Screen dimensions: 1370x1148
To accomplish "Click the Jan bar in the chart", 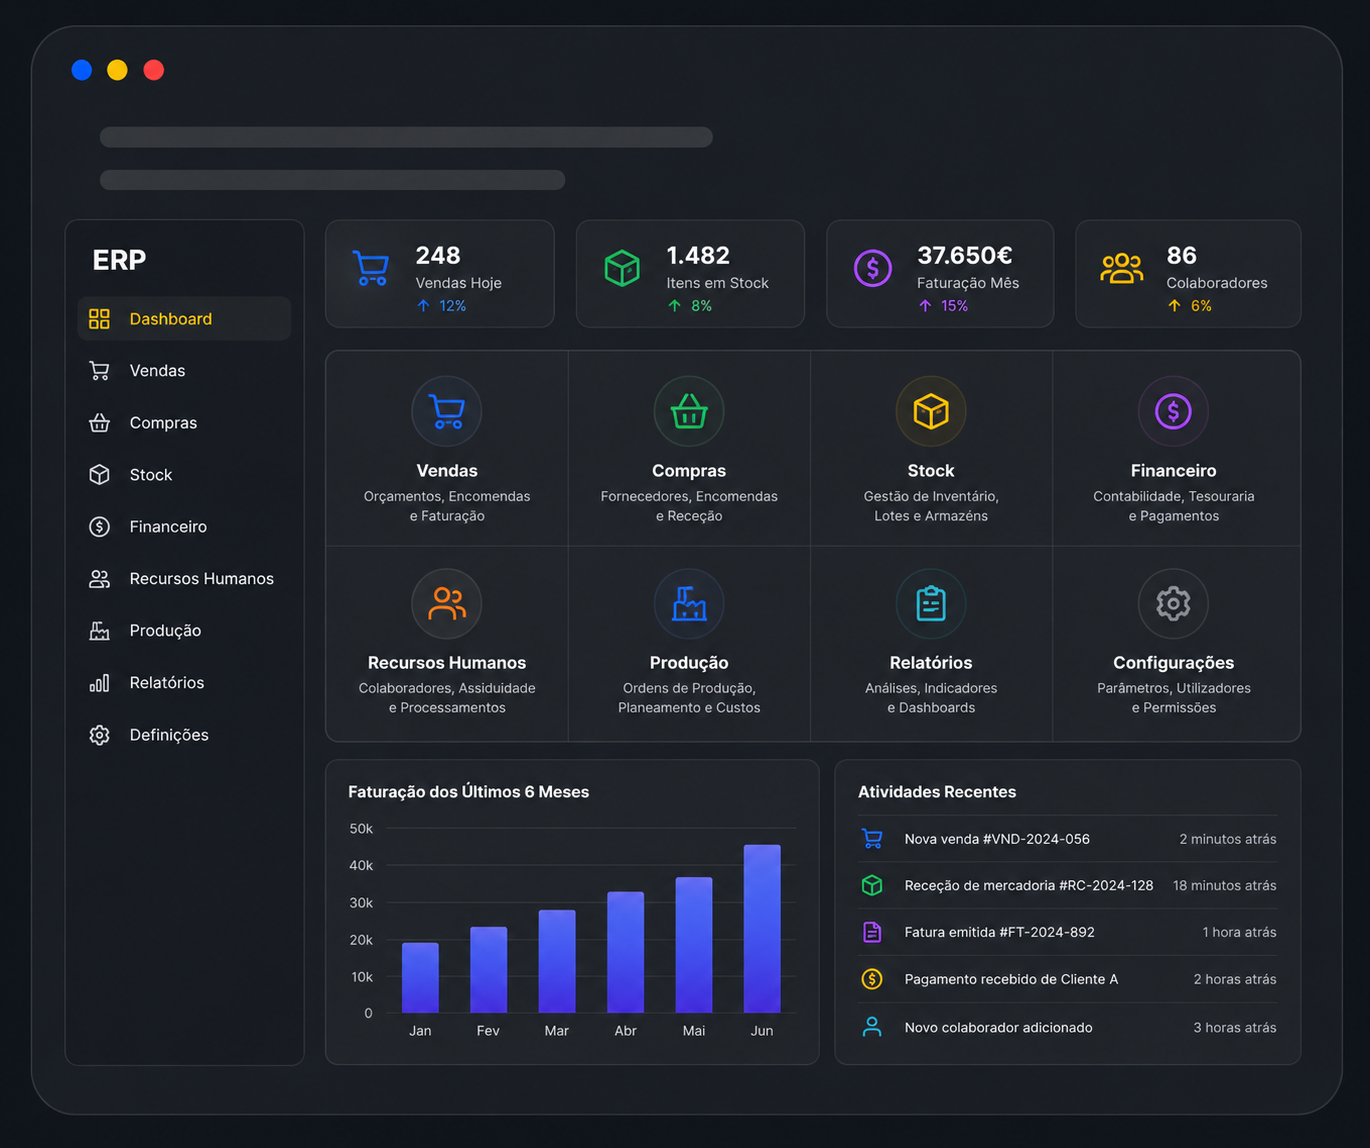I will coord(420,978).
